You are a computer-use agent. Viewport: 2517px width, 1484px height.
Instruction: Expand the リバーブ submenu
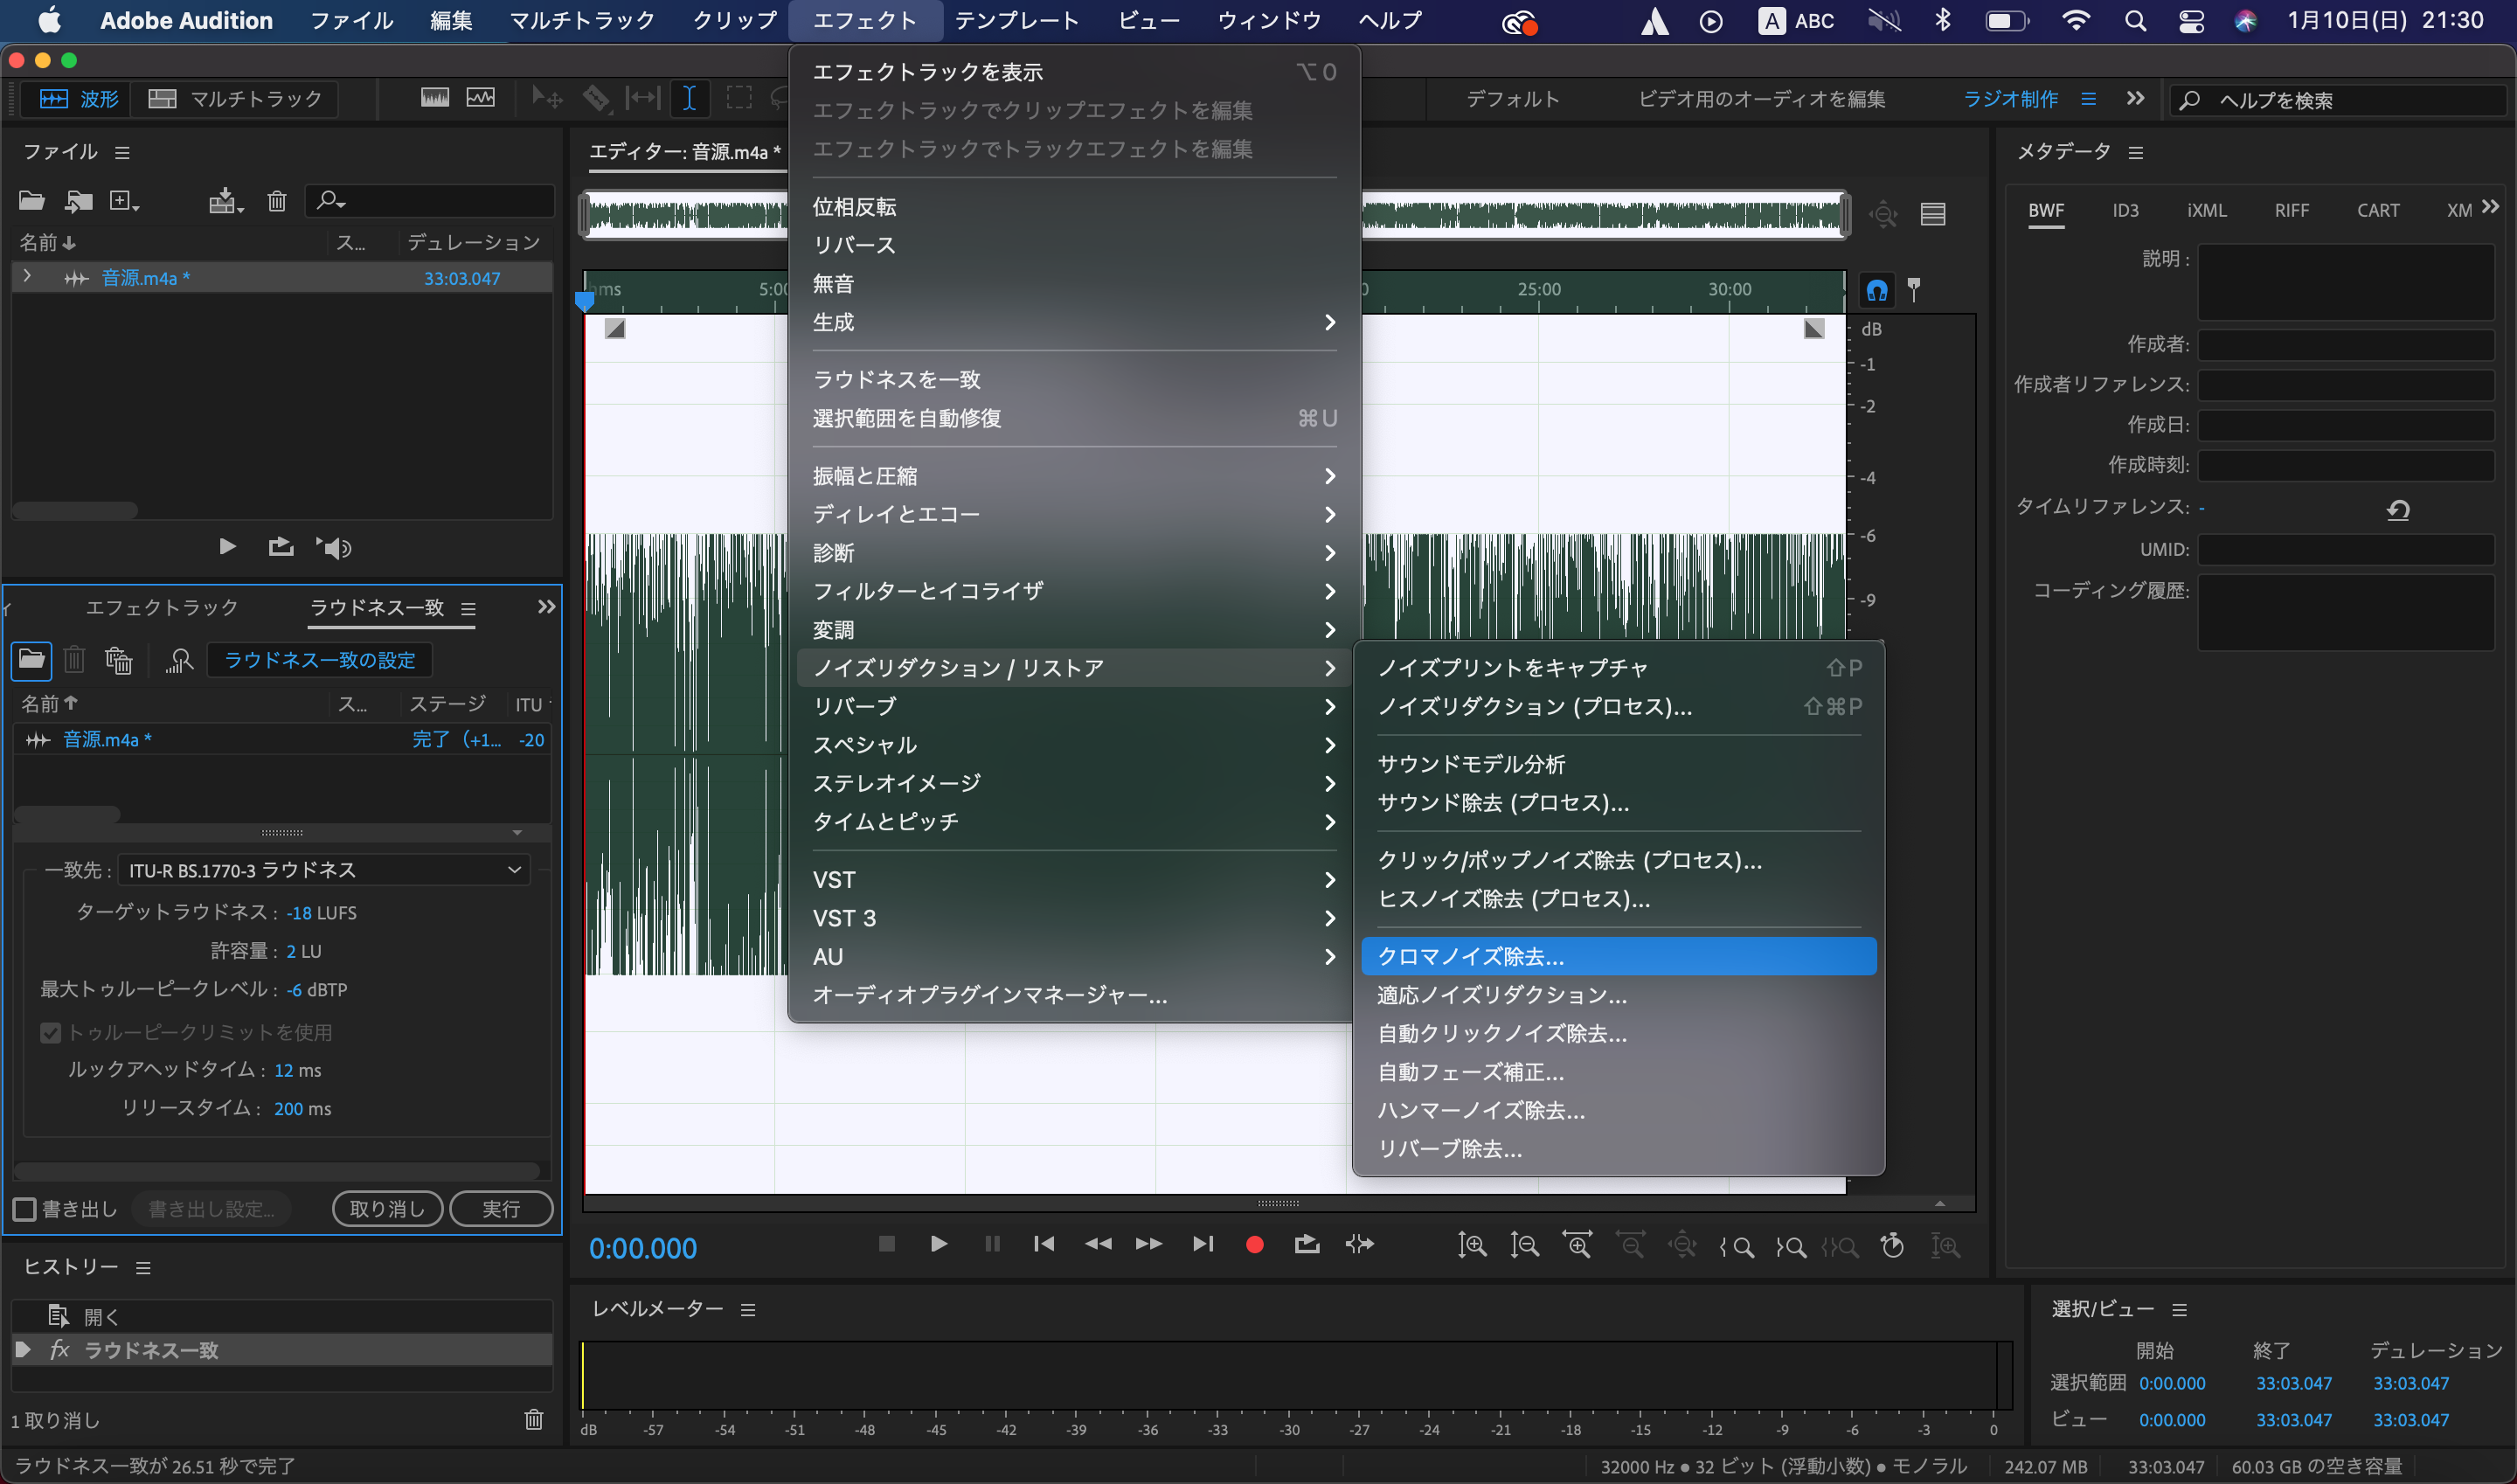tap(1074, 706)
